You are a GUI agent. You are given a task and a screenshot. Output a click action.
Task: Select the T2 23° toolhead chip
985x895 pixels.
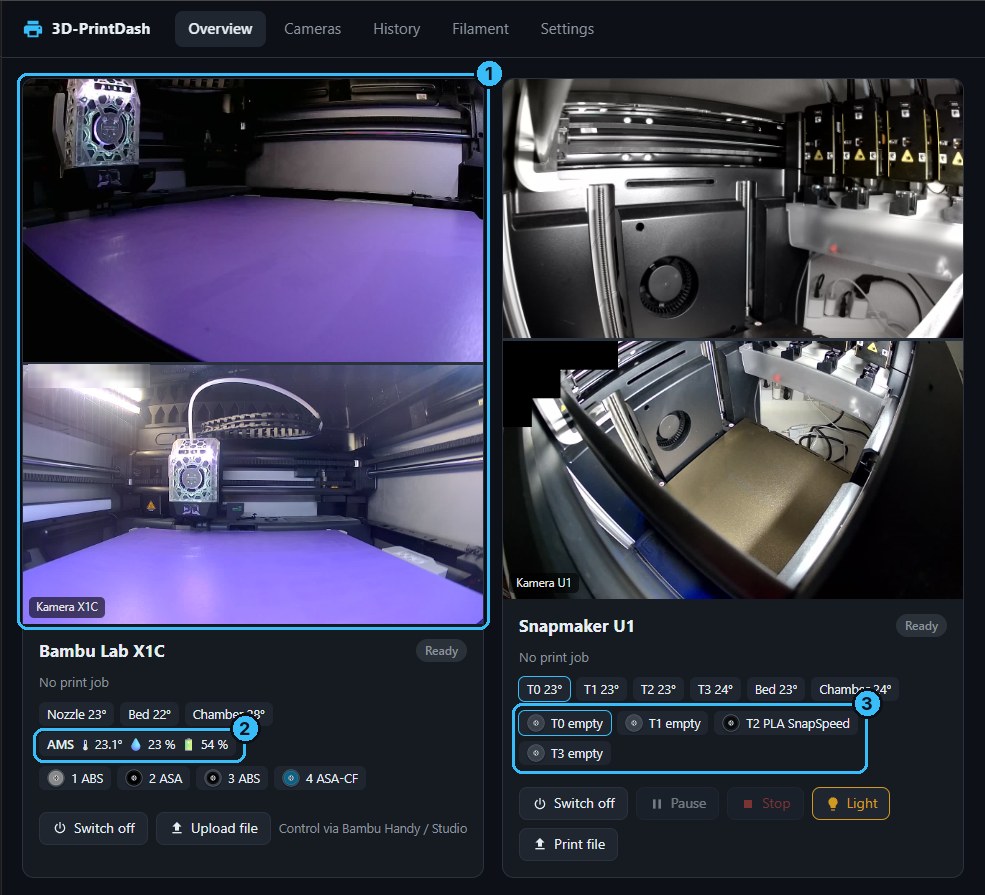click(x=658, y=689)
